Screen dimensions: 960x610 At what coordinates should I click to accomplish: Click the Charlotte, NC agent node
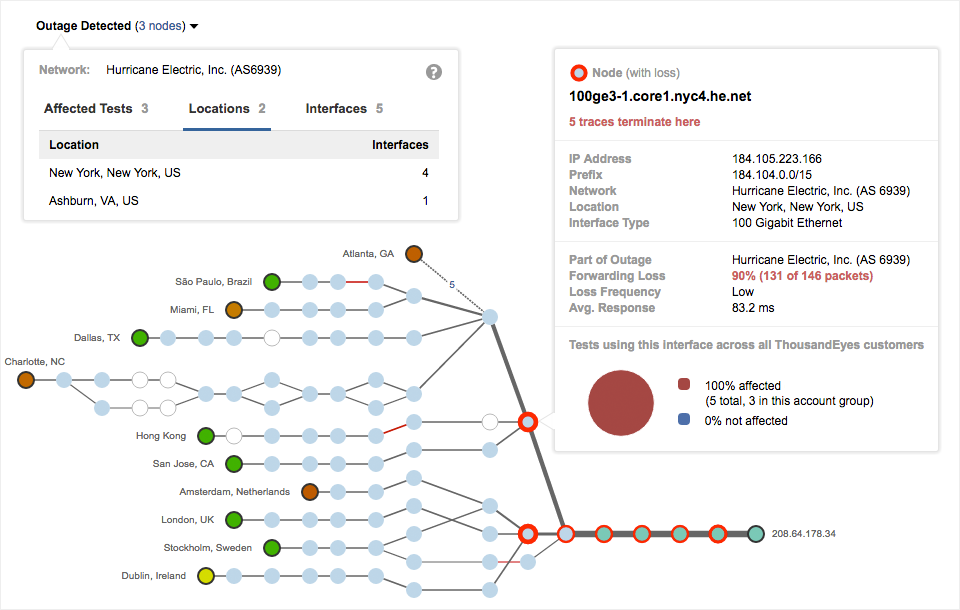click(x=26, y=380)
